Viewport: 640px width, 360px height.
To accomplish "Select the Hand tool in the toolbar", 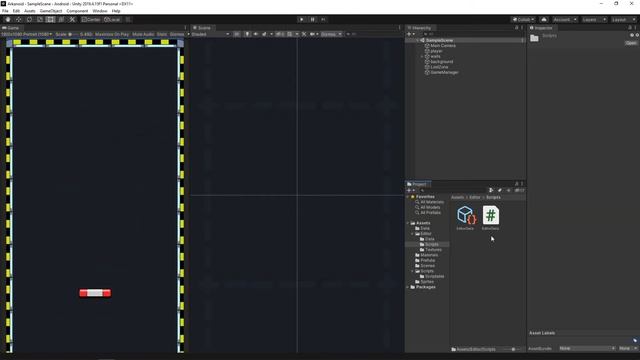I will 8,19.
